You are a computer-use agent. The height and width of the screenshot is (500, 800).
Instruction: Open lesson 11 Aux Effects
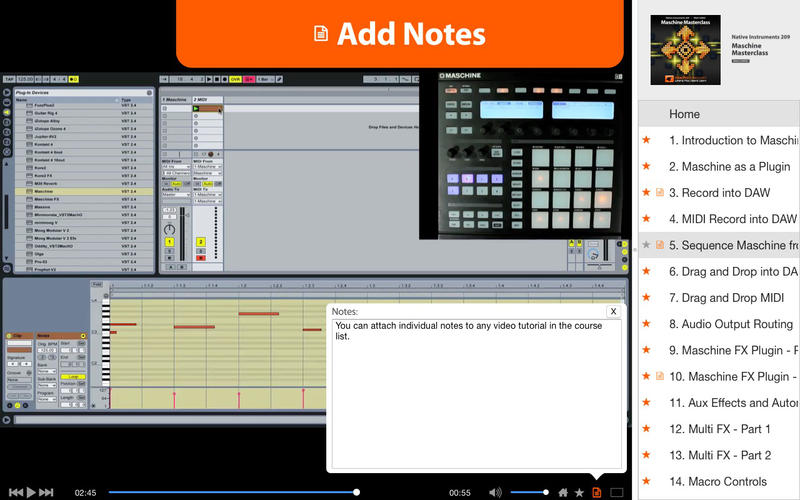click(734, 403)
